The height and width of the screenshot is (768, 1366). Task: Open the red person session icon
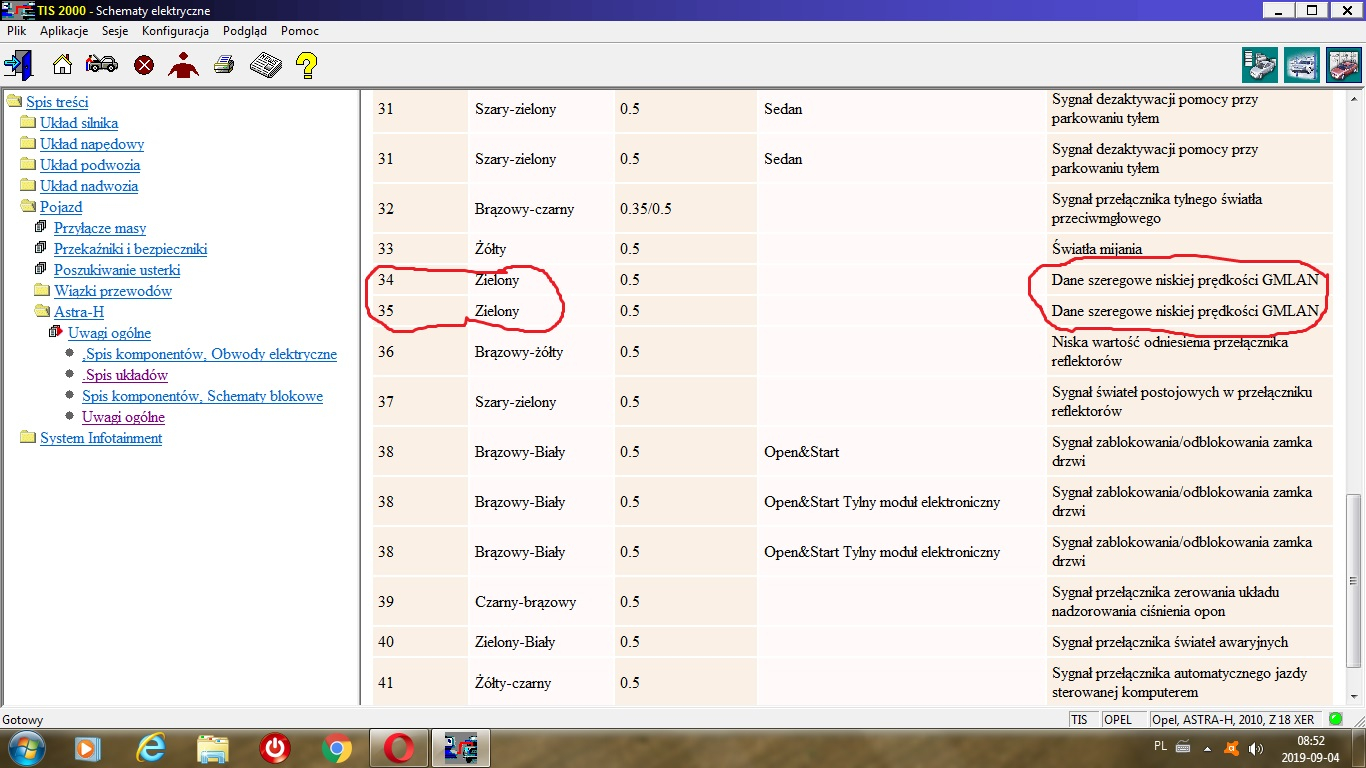183,66
